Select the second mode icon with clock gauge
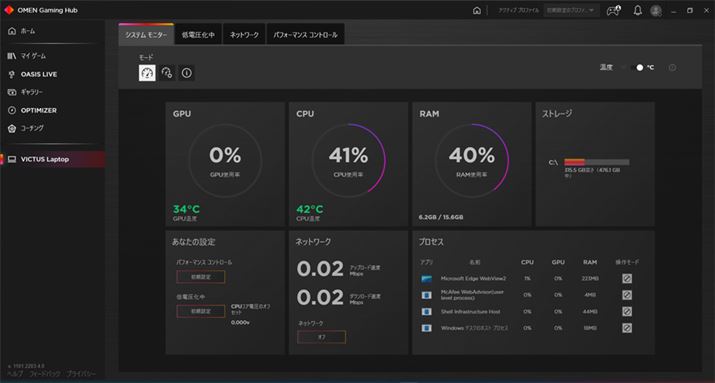Screen dimensions: 715x383 coord(167,73)
